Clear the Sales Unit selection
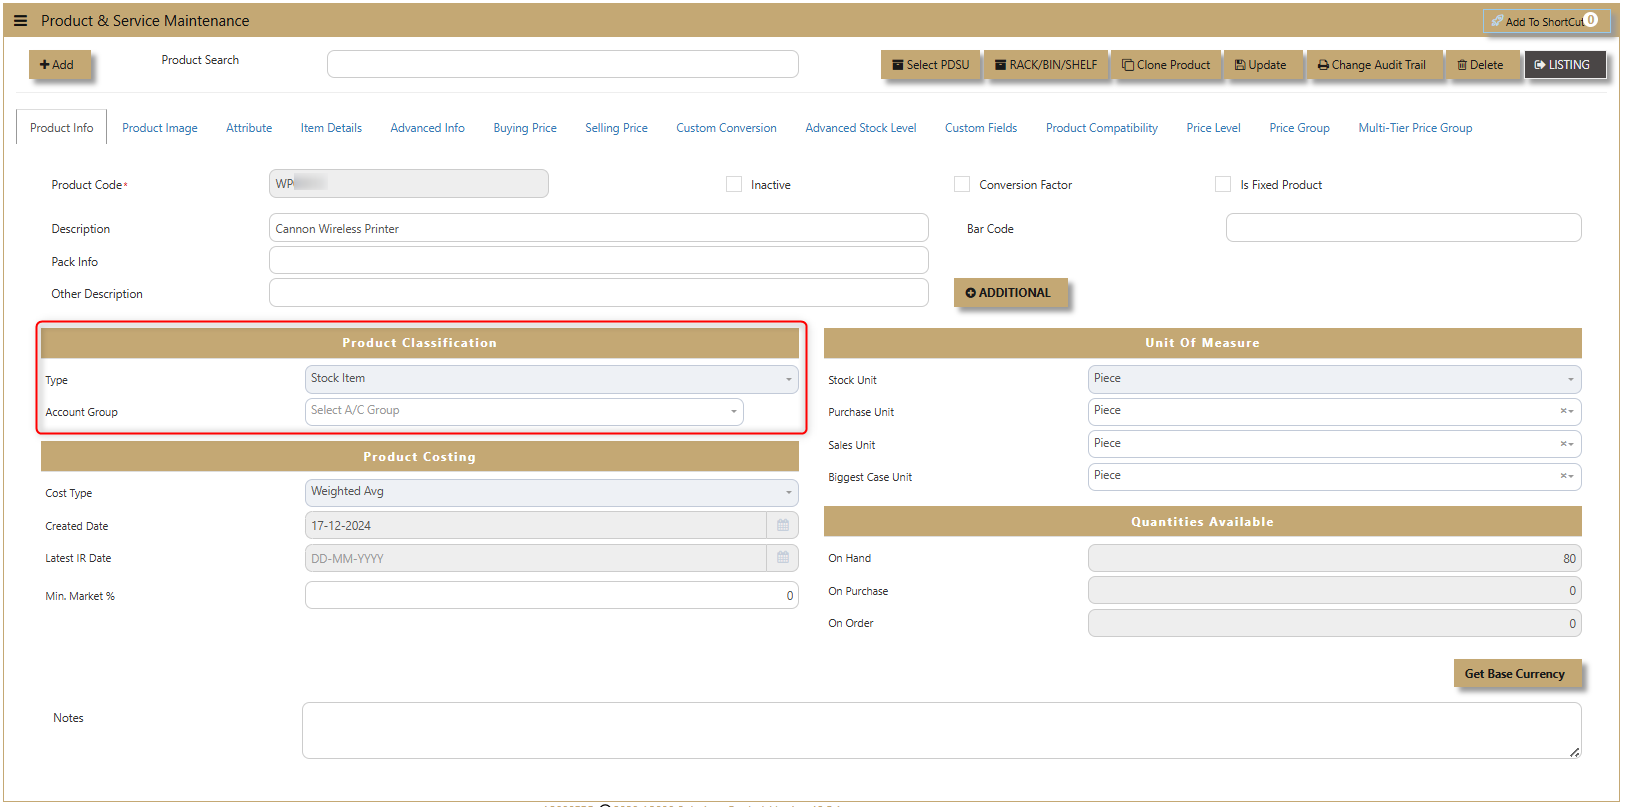 click(1563, 444)
